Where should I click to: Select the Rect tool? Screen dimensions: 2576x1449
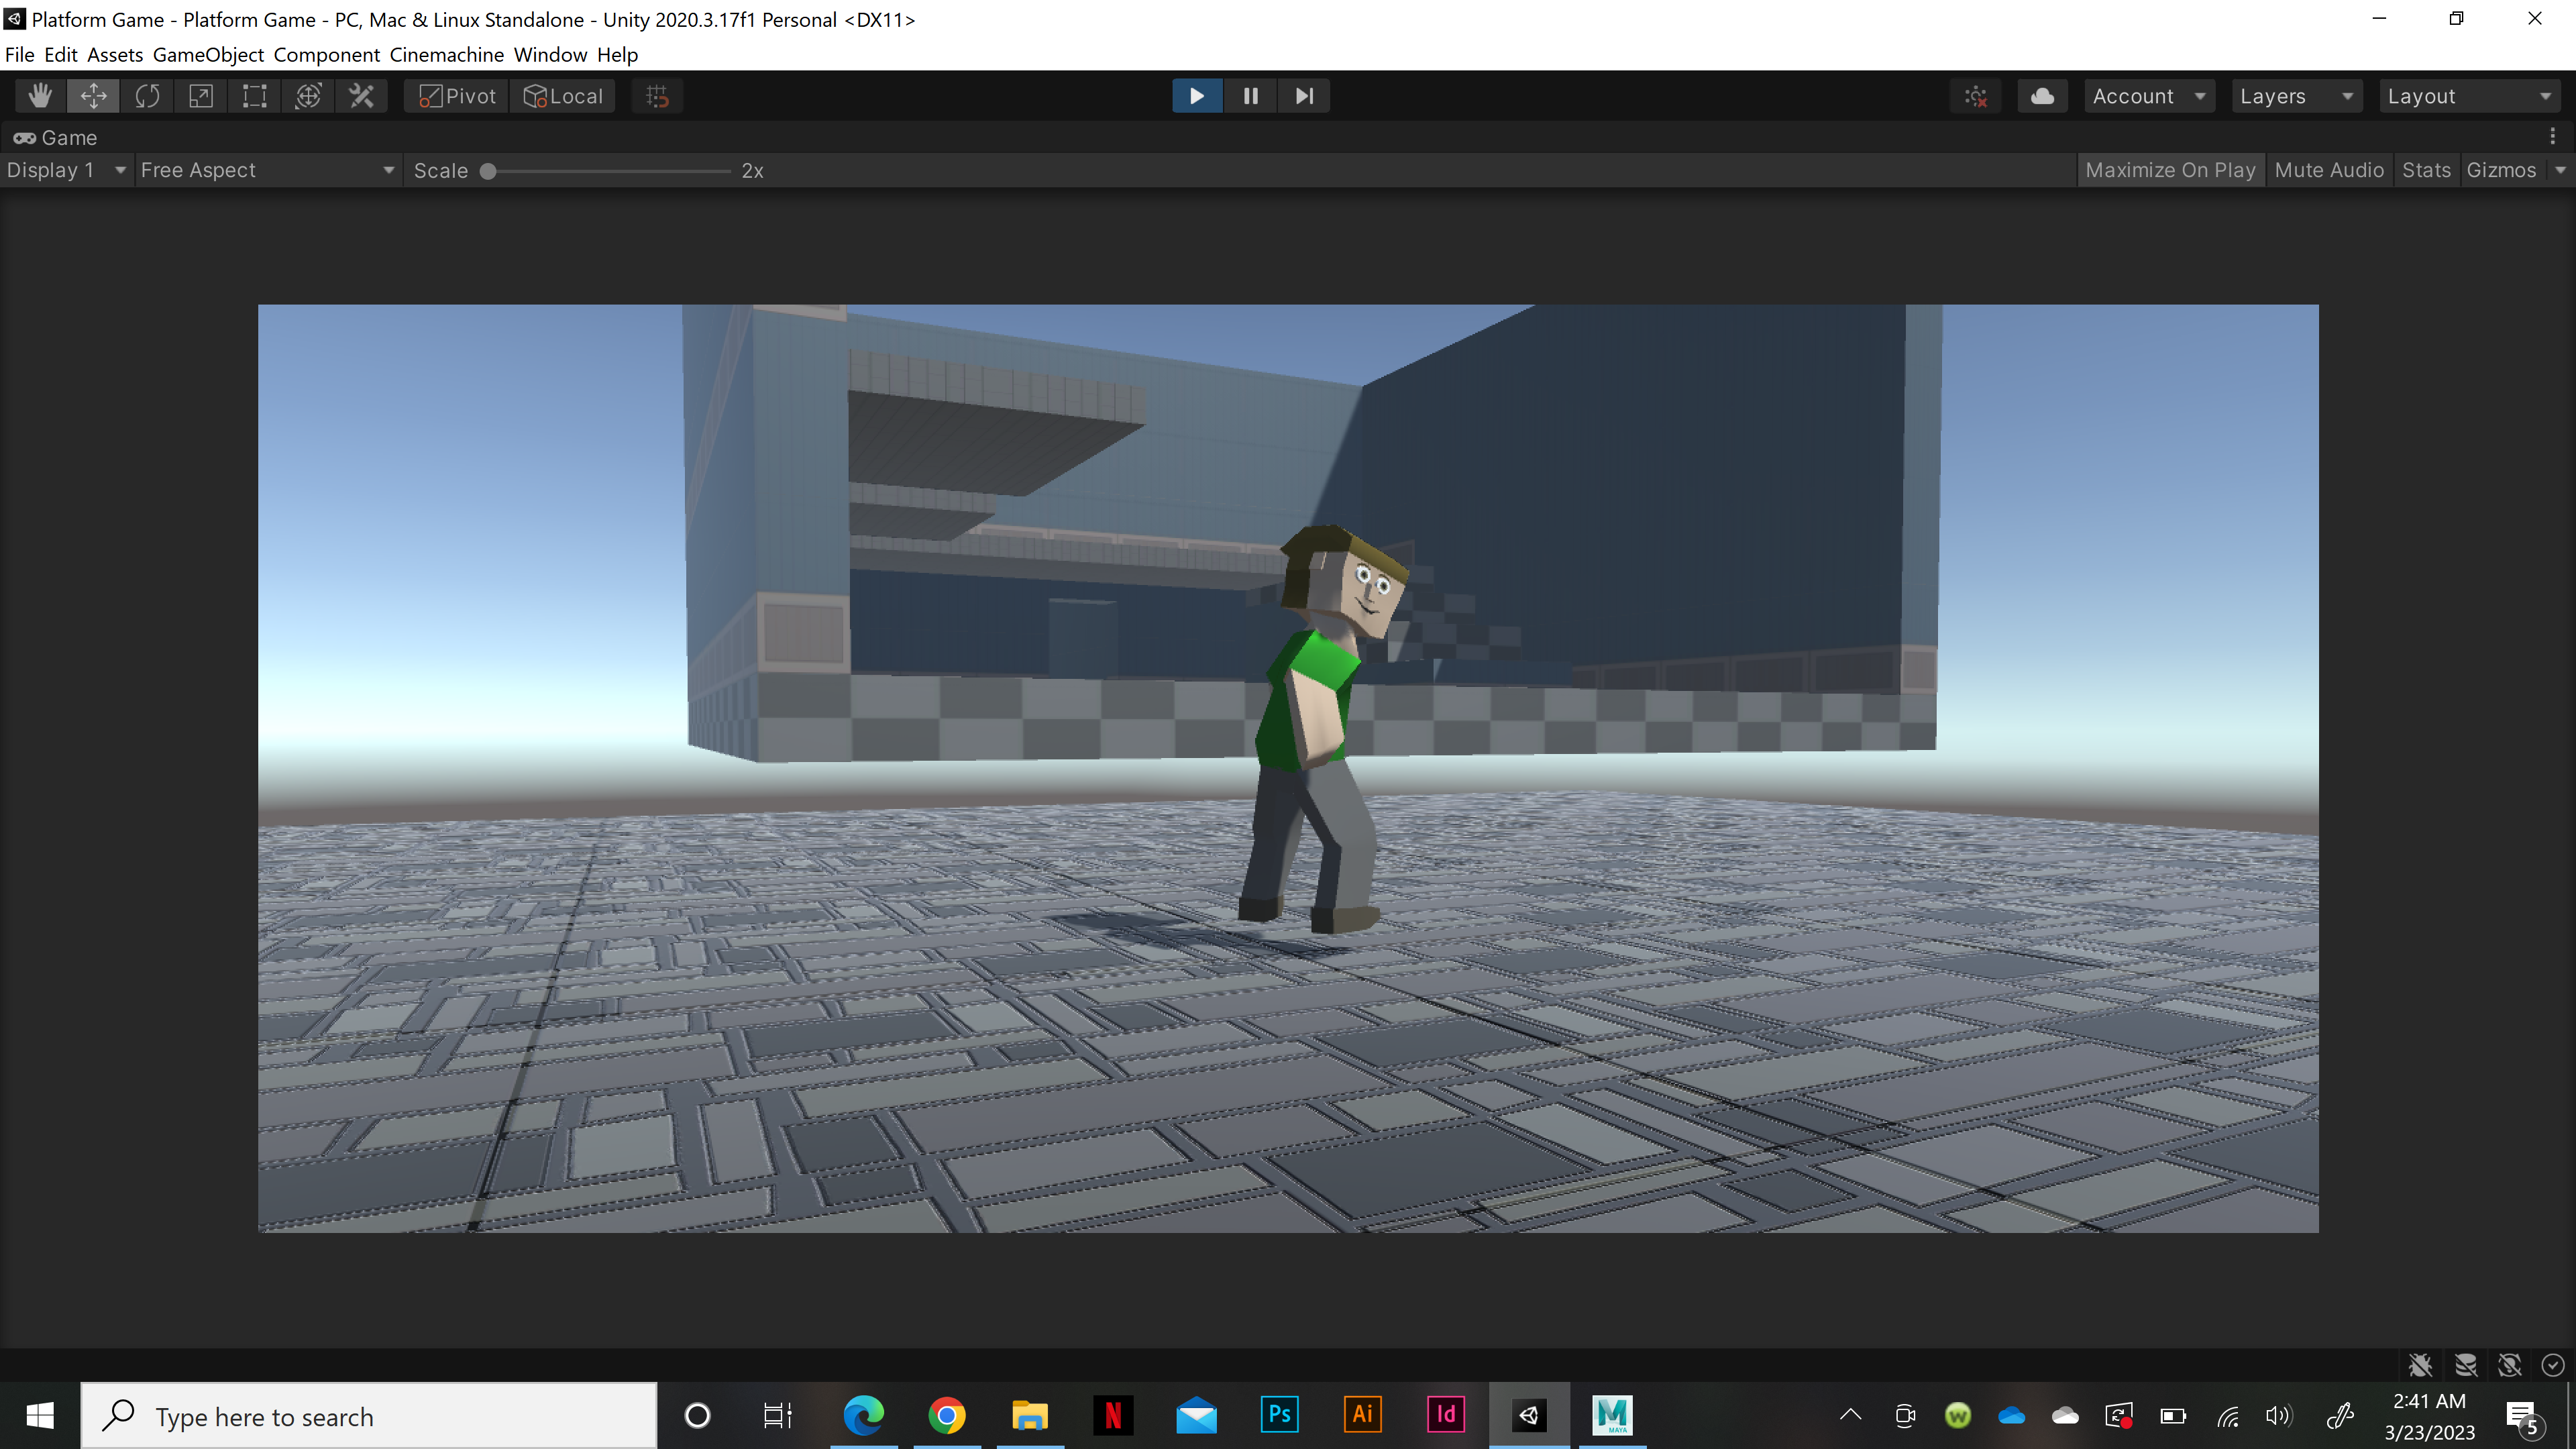(x=255, y=96)
